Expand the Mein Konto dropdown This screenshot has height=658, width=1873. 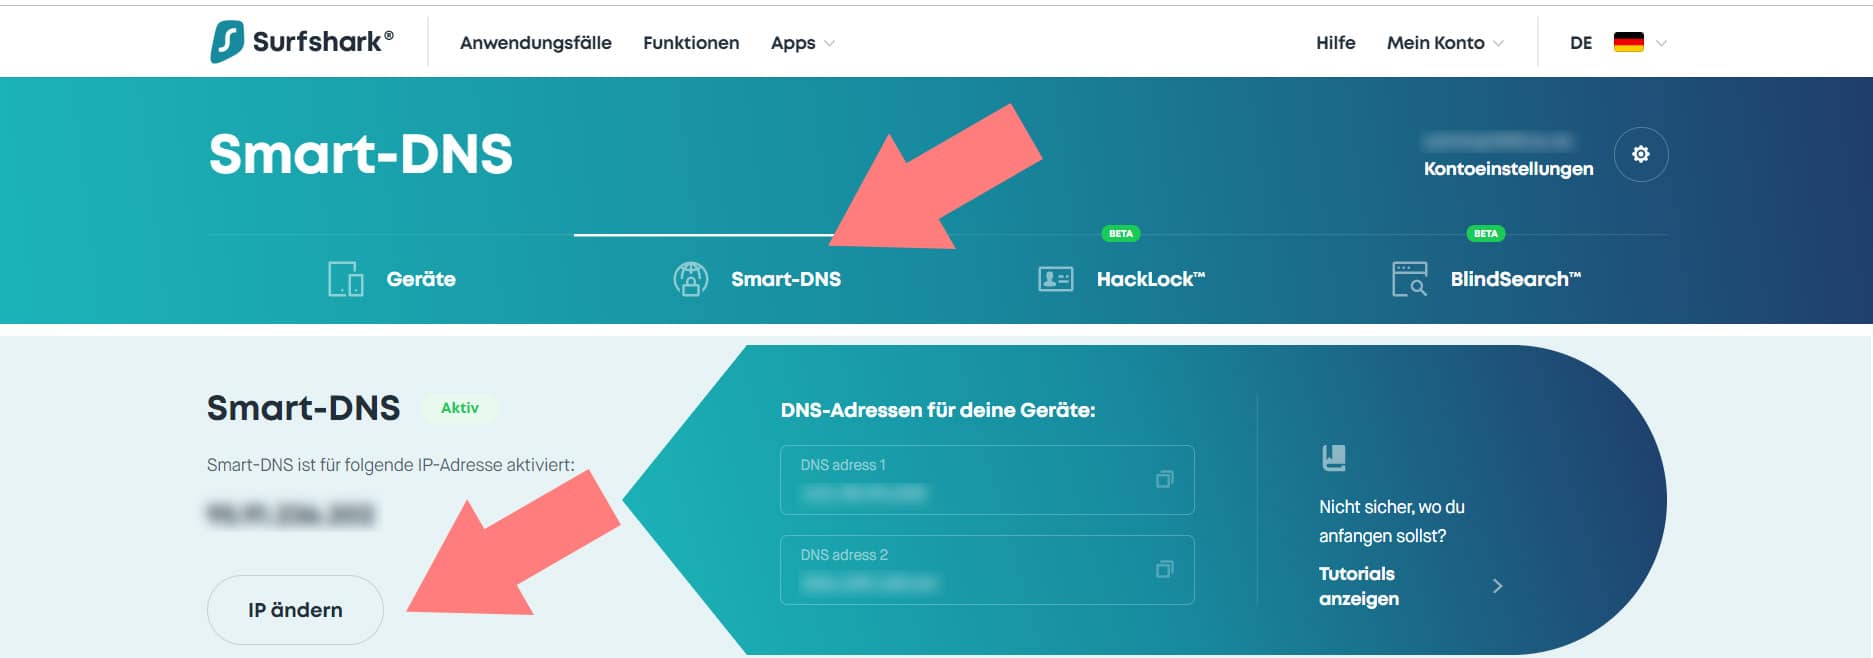coord(1445,43)
